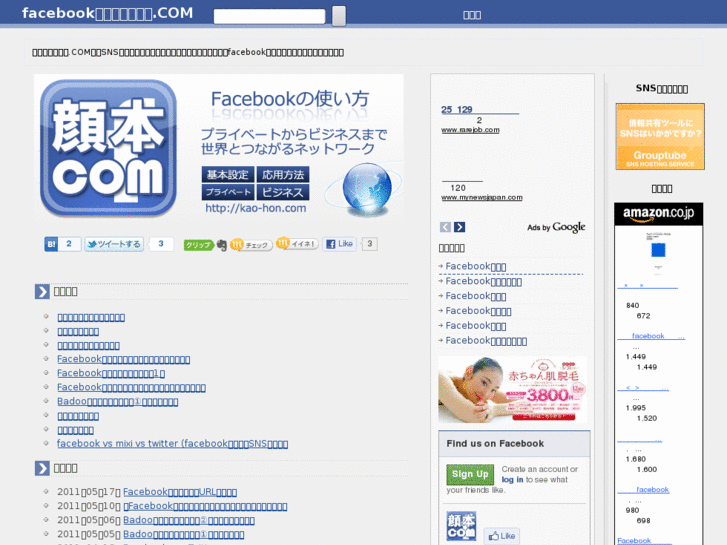Click the globe image in banner

(x=367, y=189)
